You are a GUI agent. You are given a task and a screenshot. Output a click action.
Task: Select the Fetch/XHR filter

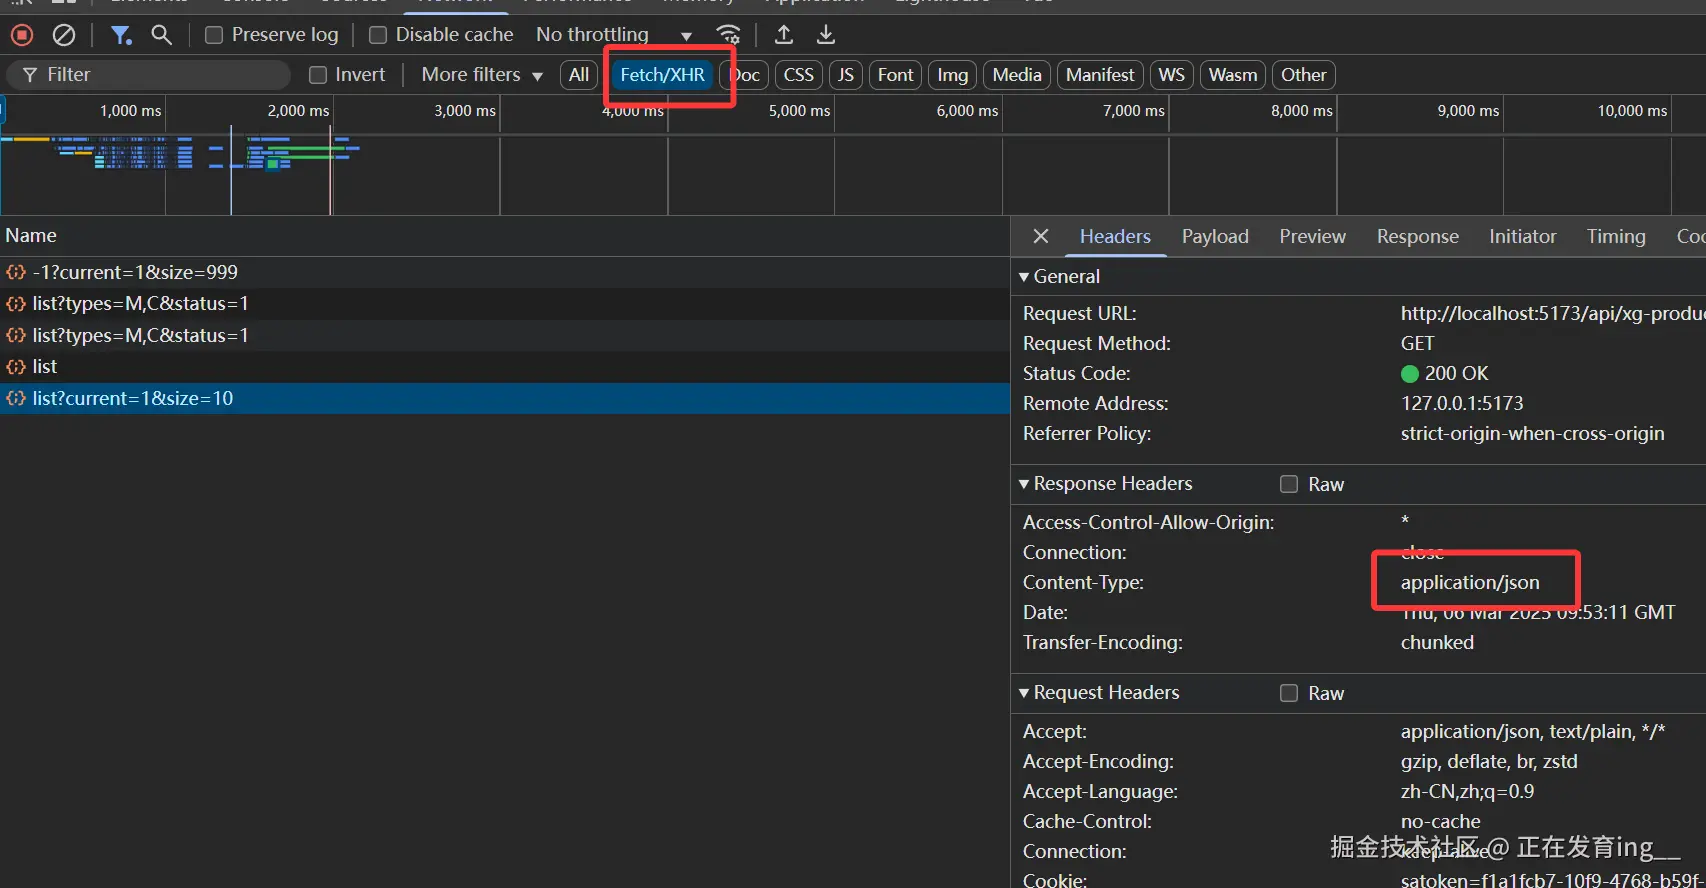662,75
